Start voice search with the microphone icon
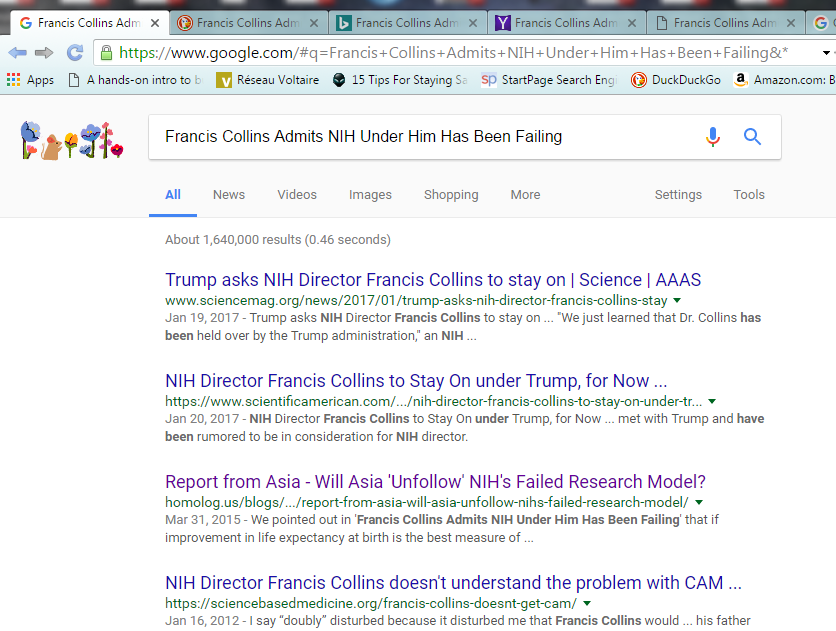Screen dimensions: 836x631 click(x=712, y=137)
